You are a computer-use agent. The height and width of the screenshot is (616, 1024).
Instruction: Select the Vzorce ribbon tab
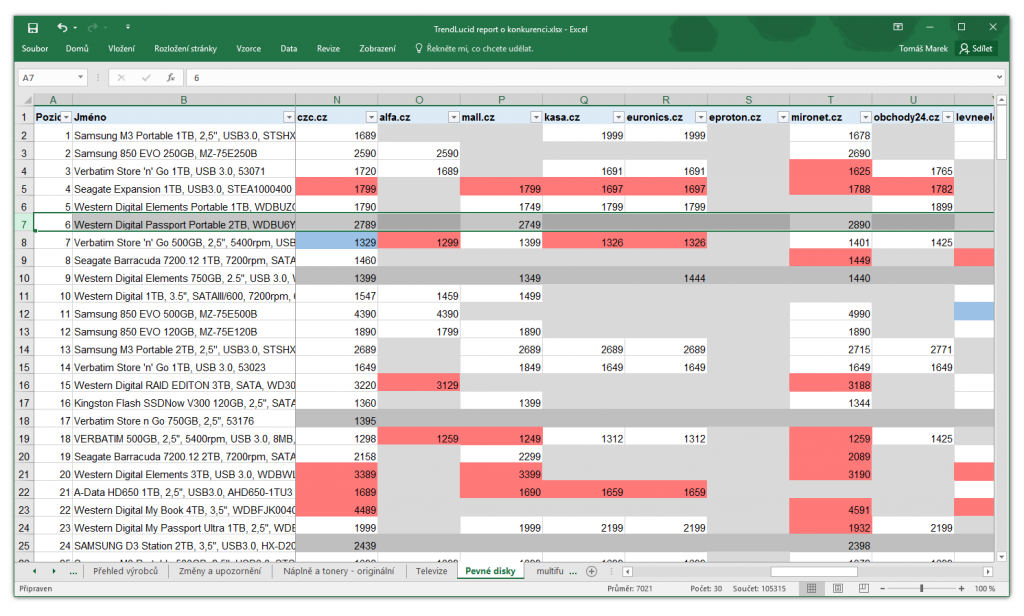pos(248,48)
